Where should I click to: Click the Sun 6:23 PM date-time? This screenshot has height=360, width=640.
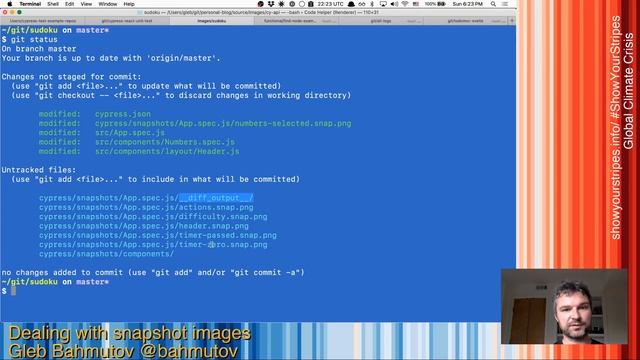[x=468, y=4]
